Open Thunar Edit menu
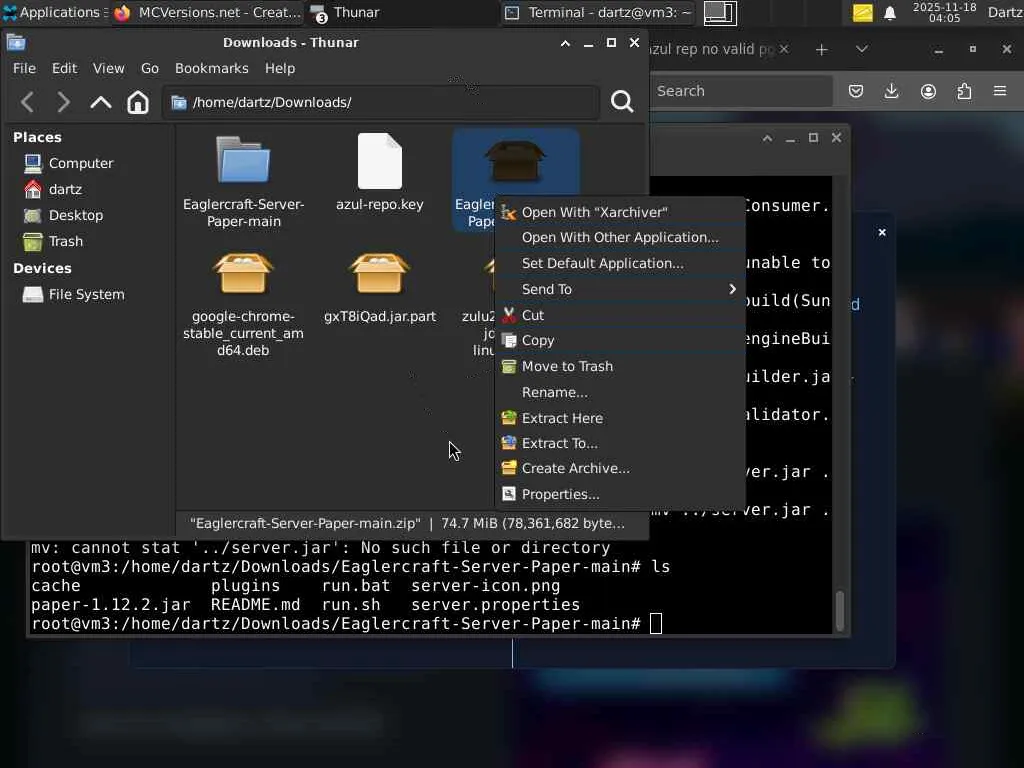This screenshot has height=768, width=1024. point(64,68)
